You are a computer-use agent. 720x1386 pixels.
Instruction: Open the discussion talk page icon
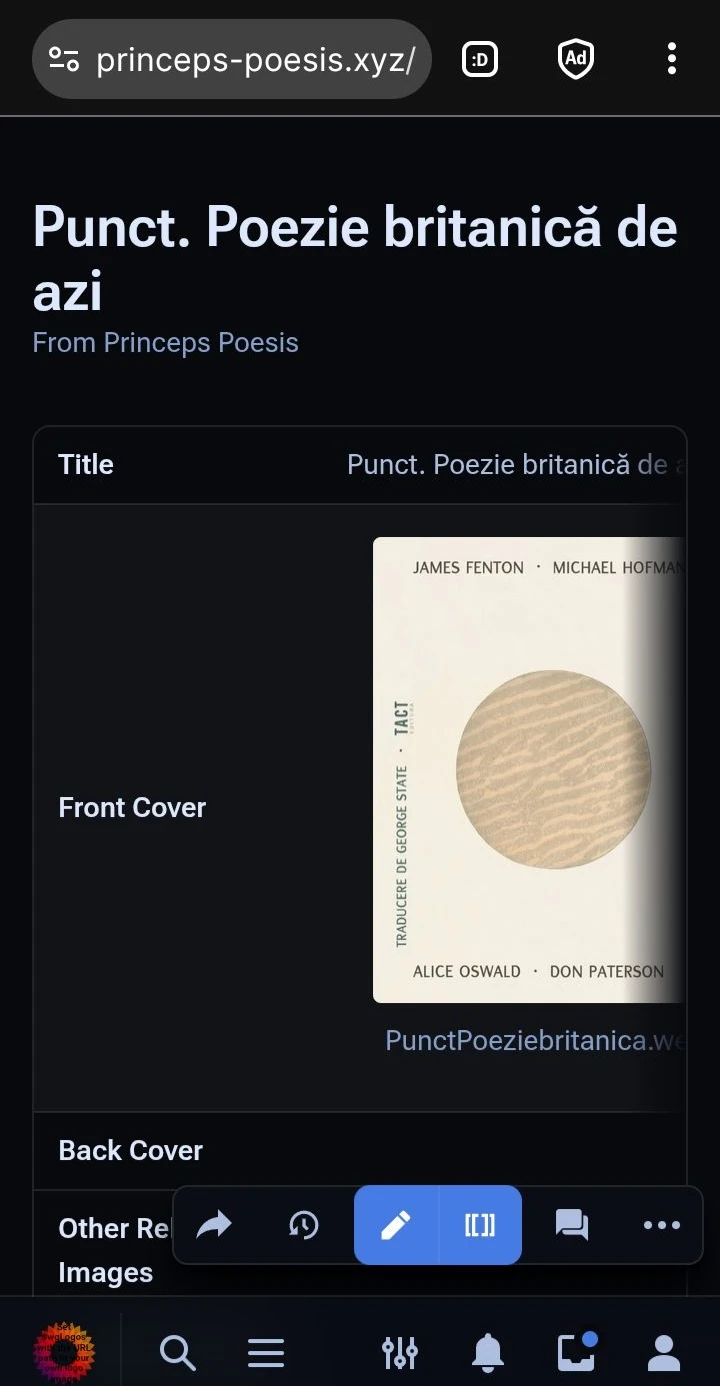click(x=571, y=1225)
